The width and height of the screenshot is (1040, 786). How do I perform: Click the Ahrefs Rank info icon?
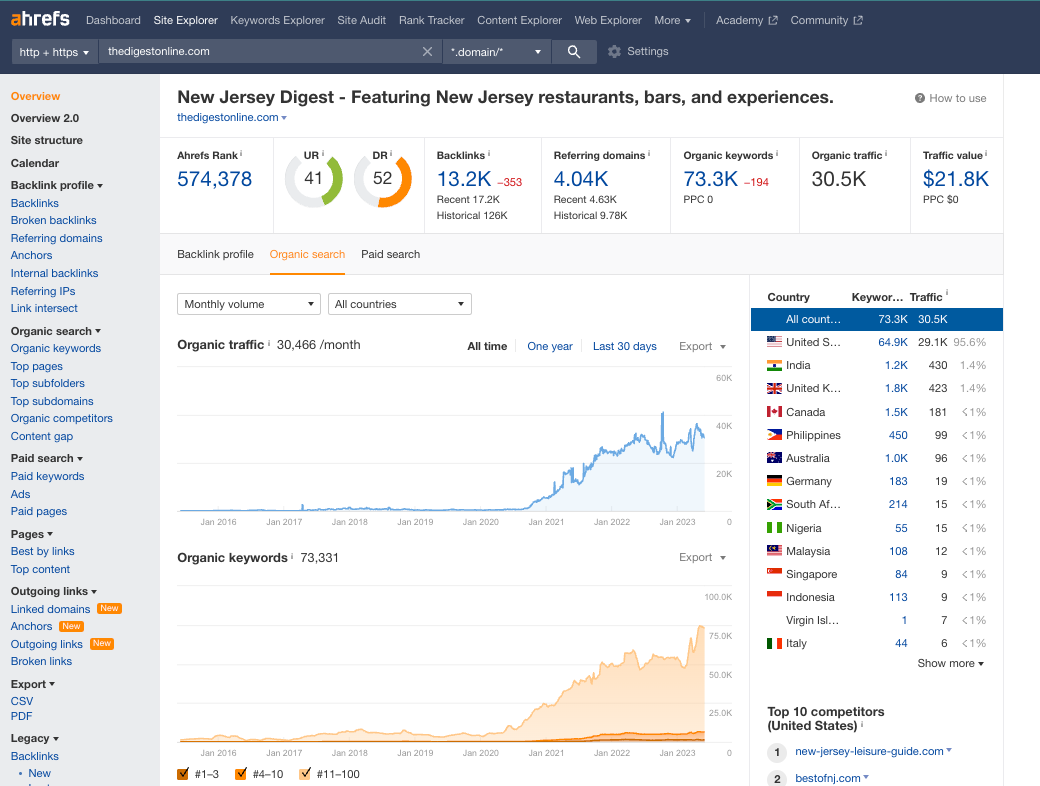241,154
